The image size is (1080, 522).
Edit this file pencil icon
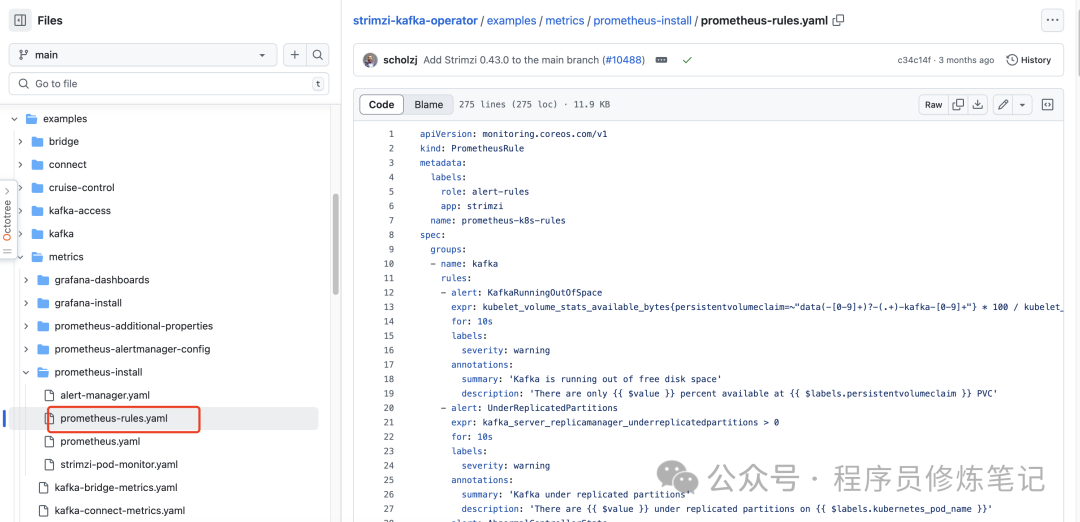(1004, 105)
